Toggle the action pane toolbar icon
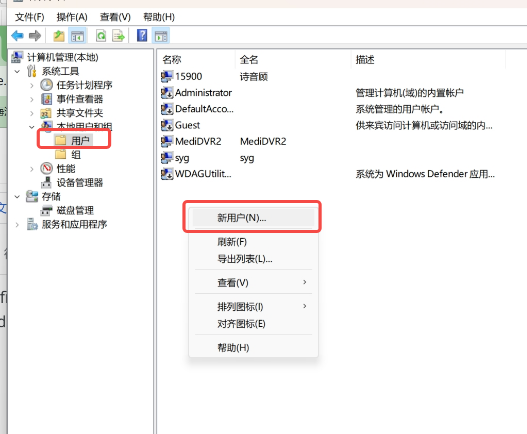This screenshot has height=434, width=527. click(x=161, y=36)
